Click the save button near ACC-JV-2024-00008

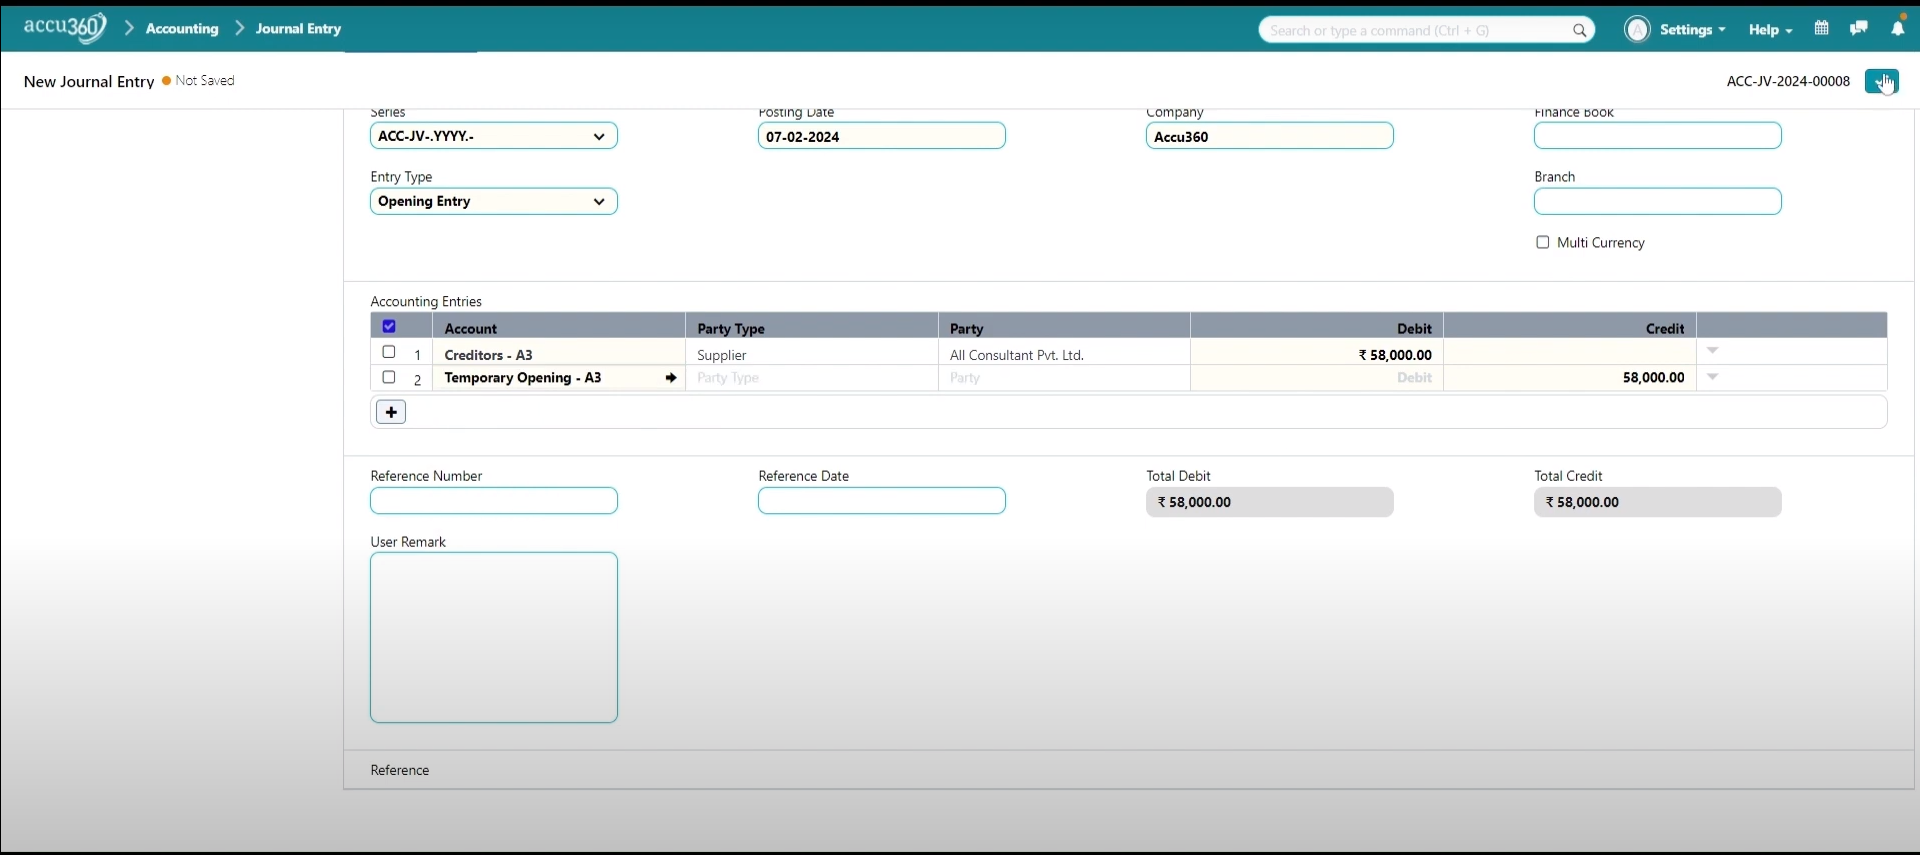click(x=1881, y=81)
